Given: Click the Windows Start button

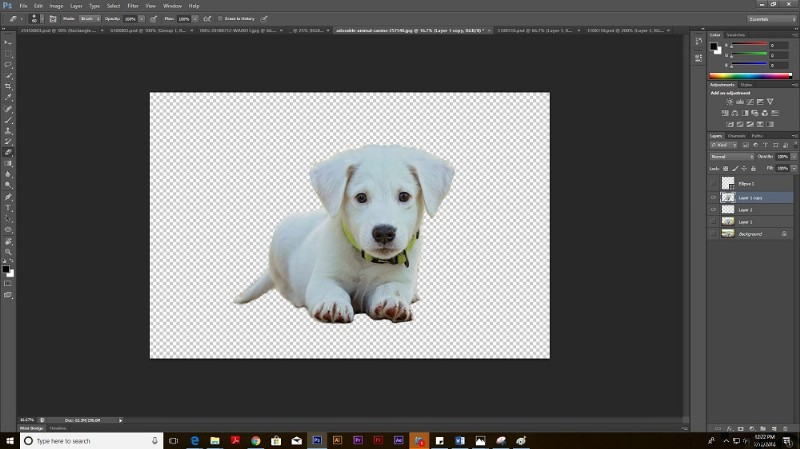Looking at the screenshot, I should [10, 441].
